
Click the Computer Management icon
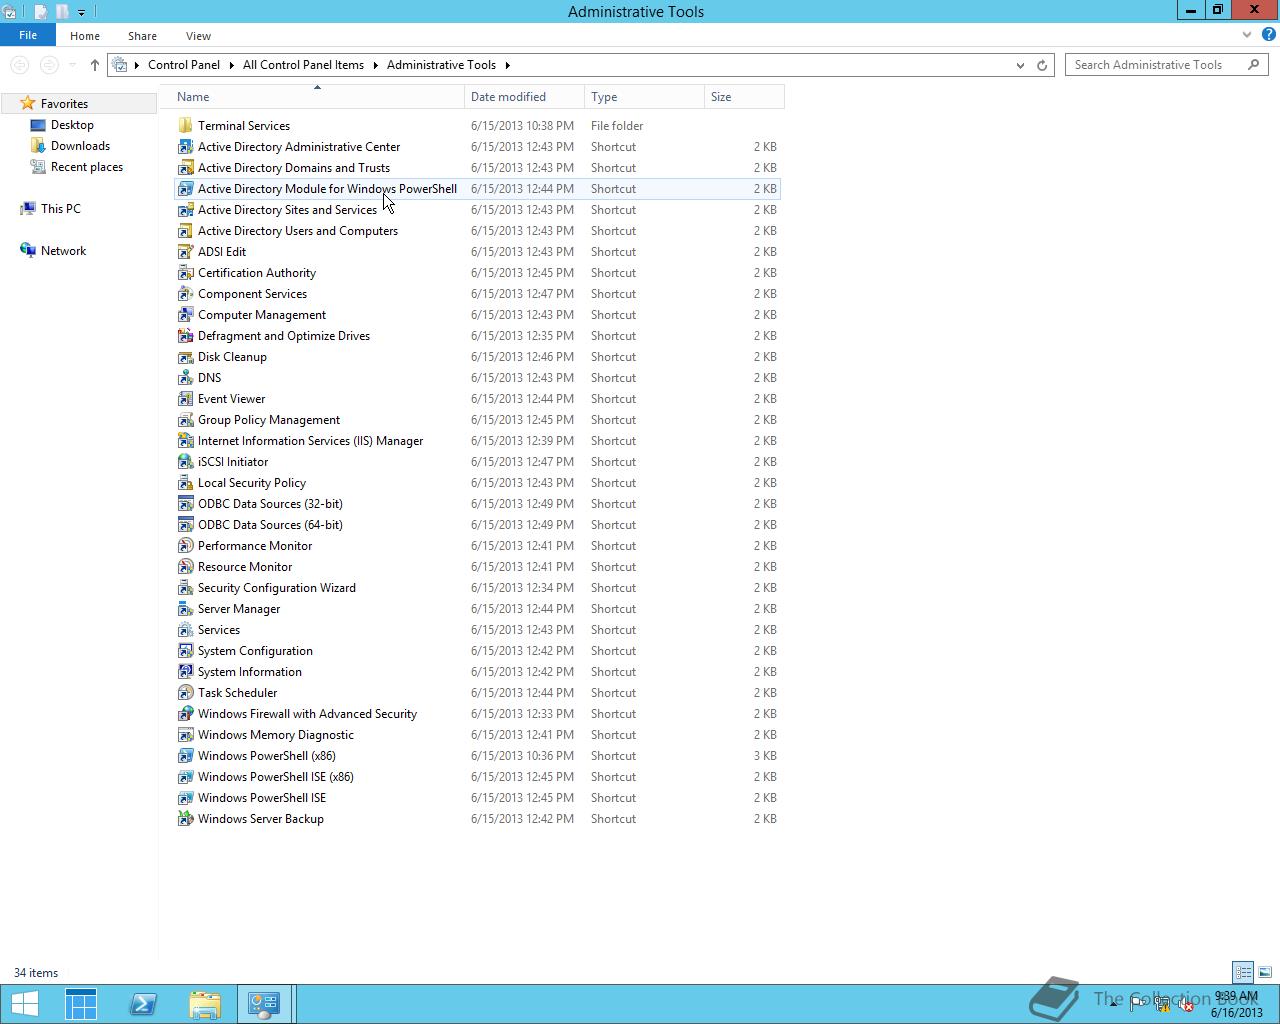click(x=185, y=315)
